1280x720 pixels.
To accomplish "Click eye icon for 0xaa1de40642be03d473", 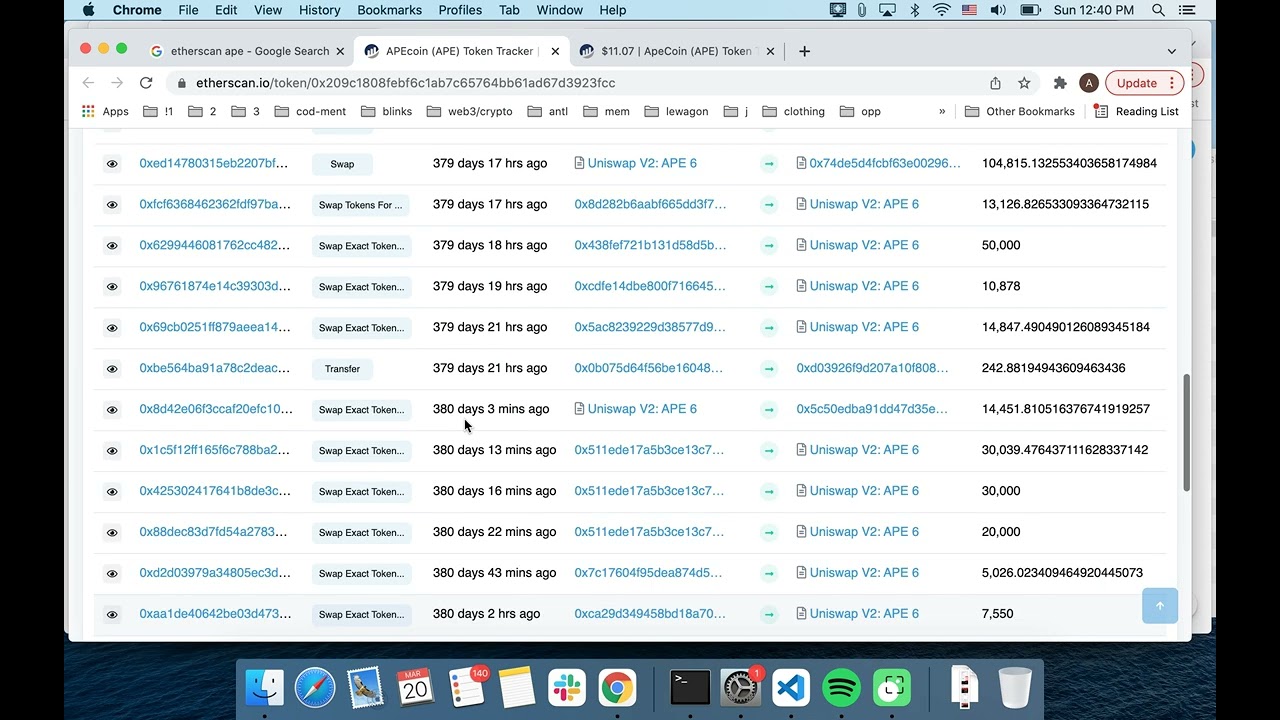I will coord(112,615).
